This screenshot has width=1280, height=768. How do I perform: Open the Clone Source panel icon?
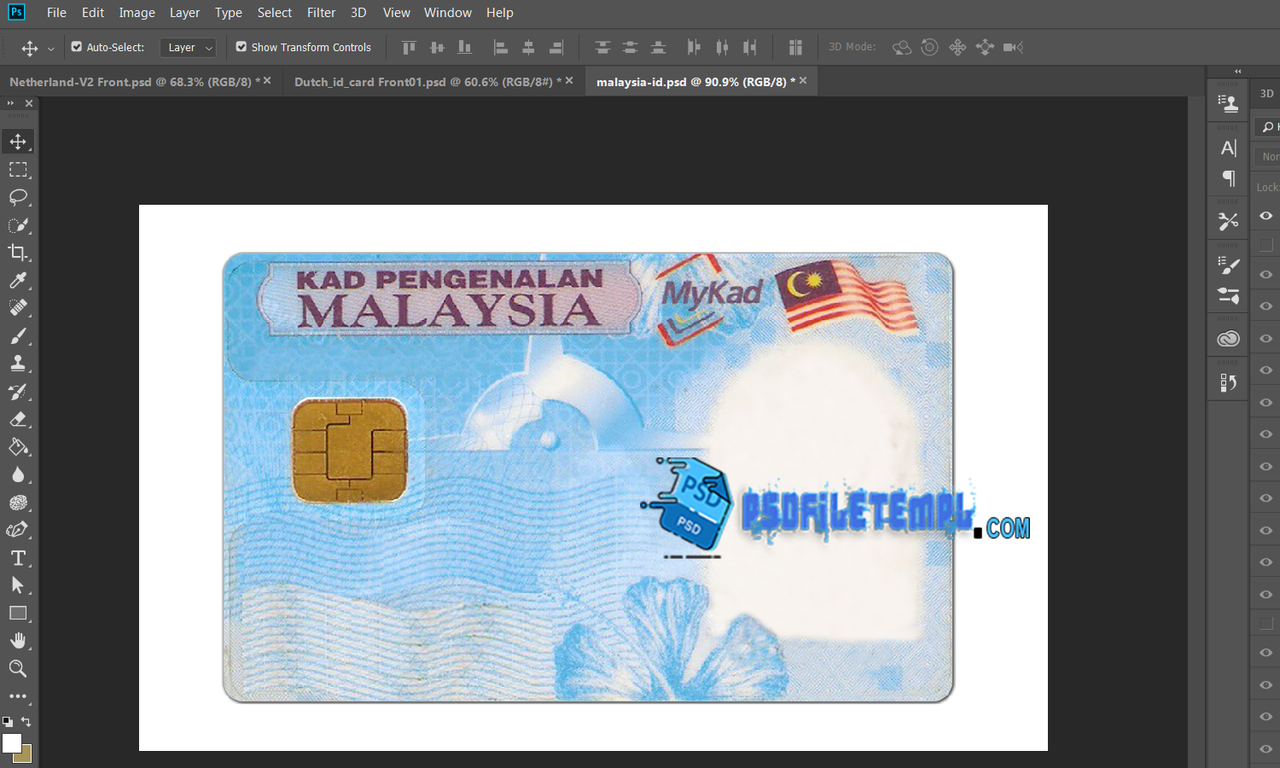(1228, 102)
